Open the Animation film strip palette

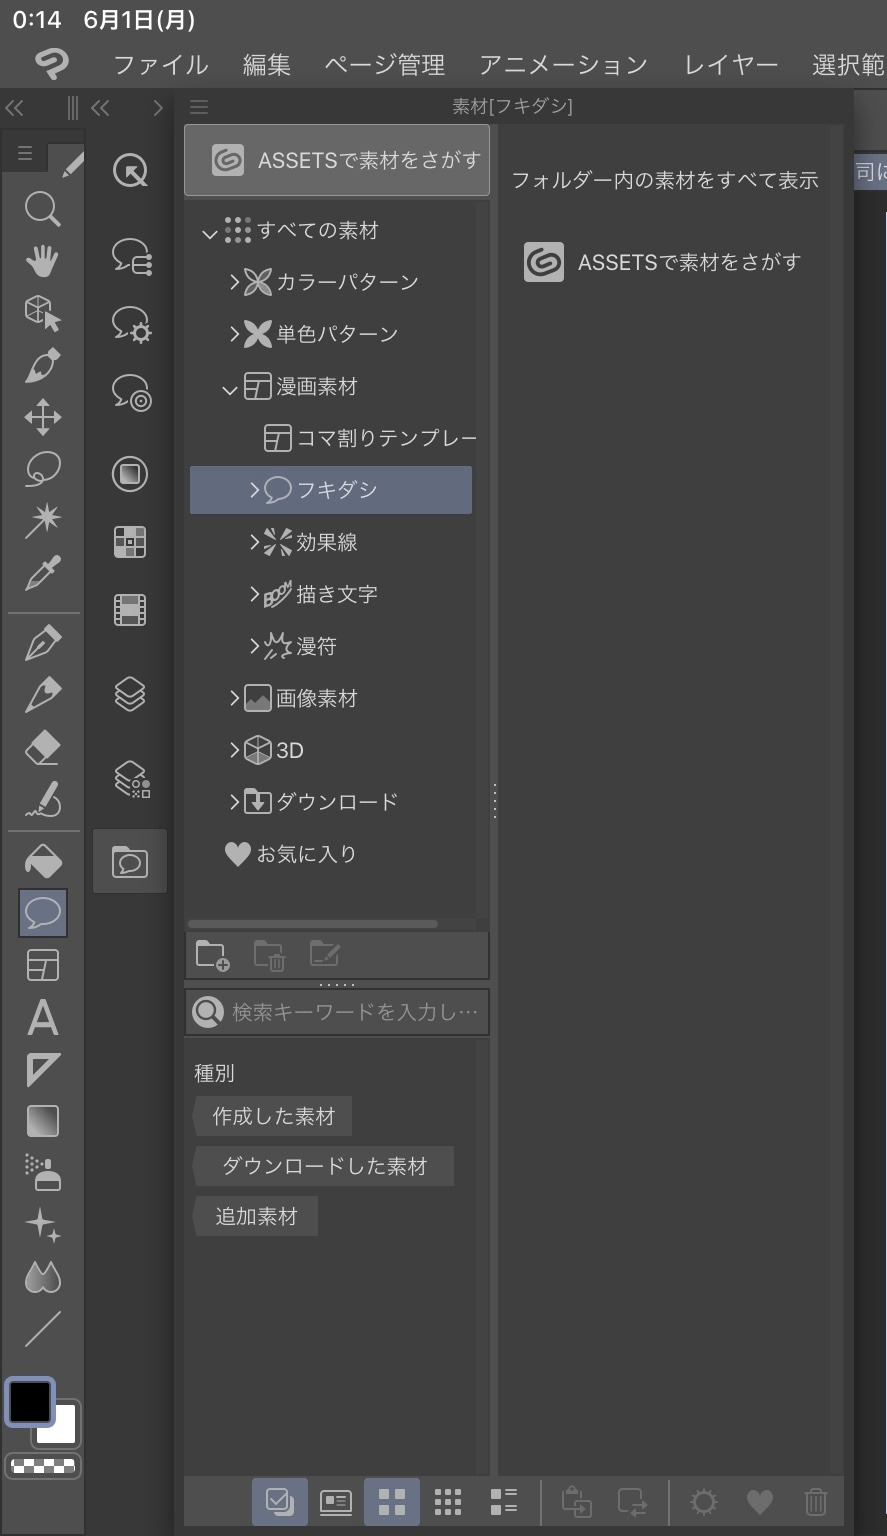point(130,609)
